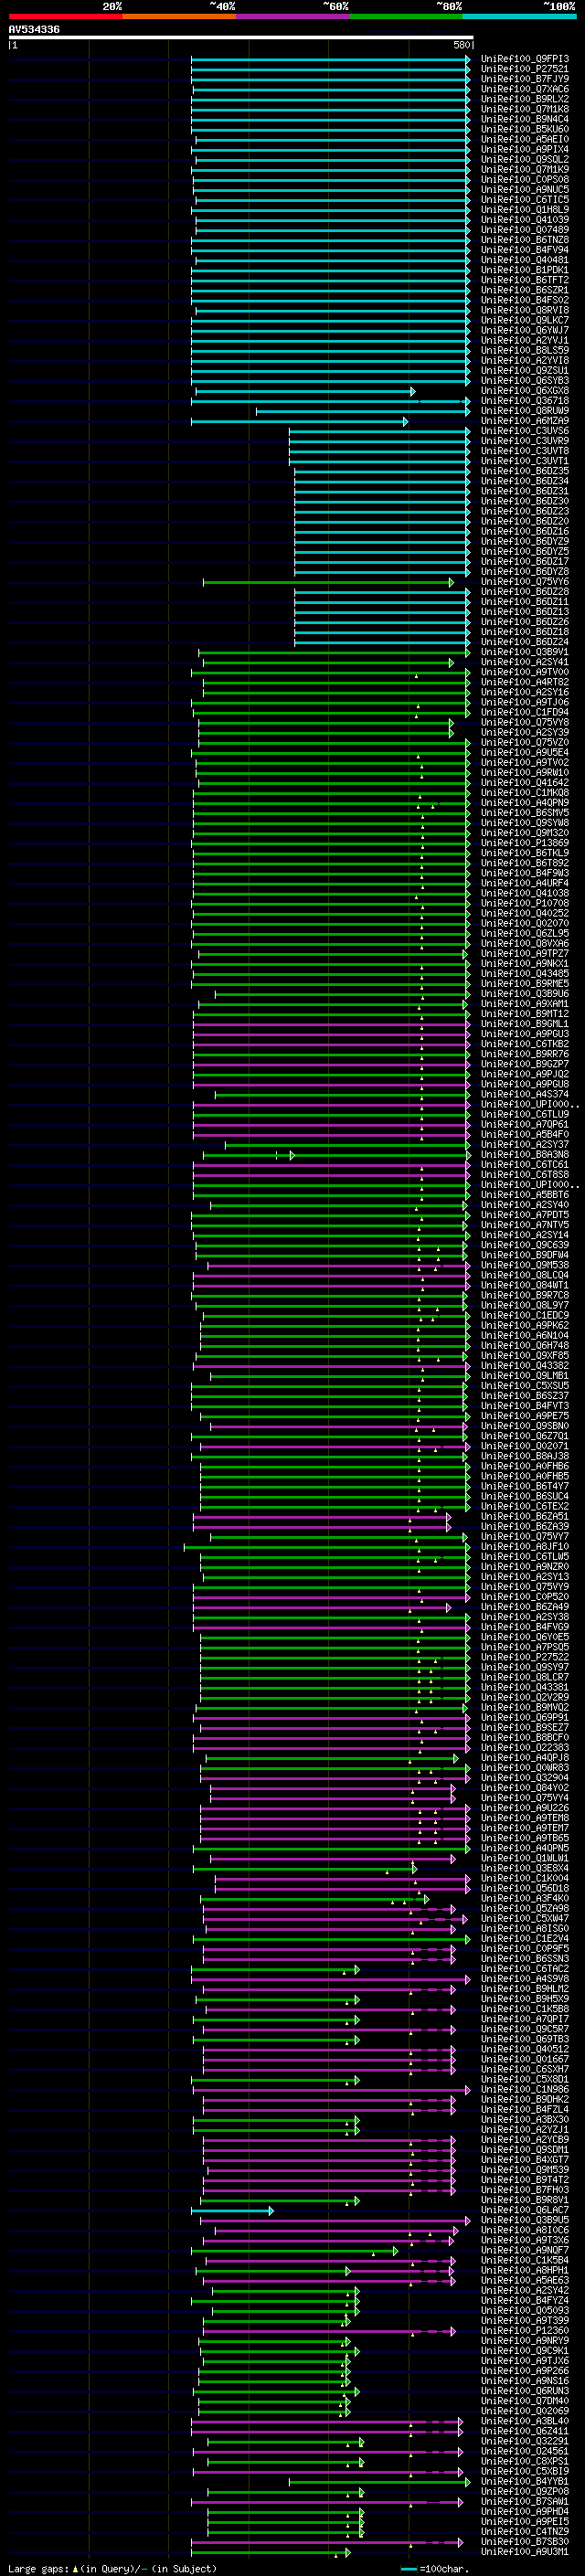Select label UniRef100_A9PIX4
The image size is (585, 2576).
pos(525,149)
